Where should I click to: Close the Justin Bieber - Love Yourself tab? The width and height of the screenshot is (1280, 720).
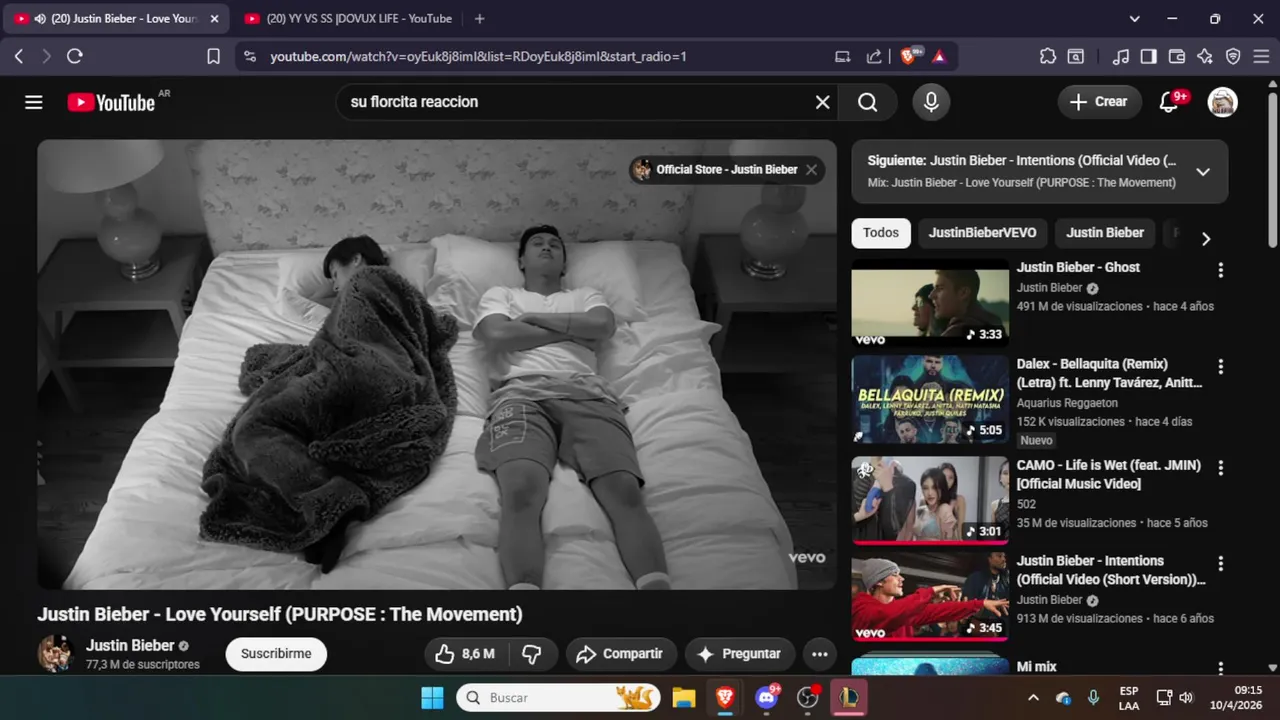(214, 18)
